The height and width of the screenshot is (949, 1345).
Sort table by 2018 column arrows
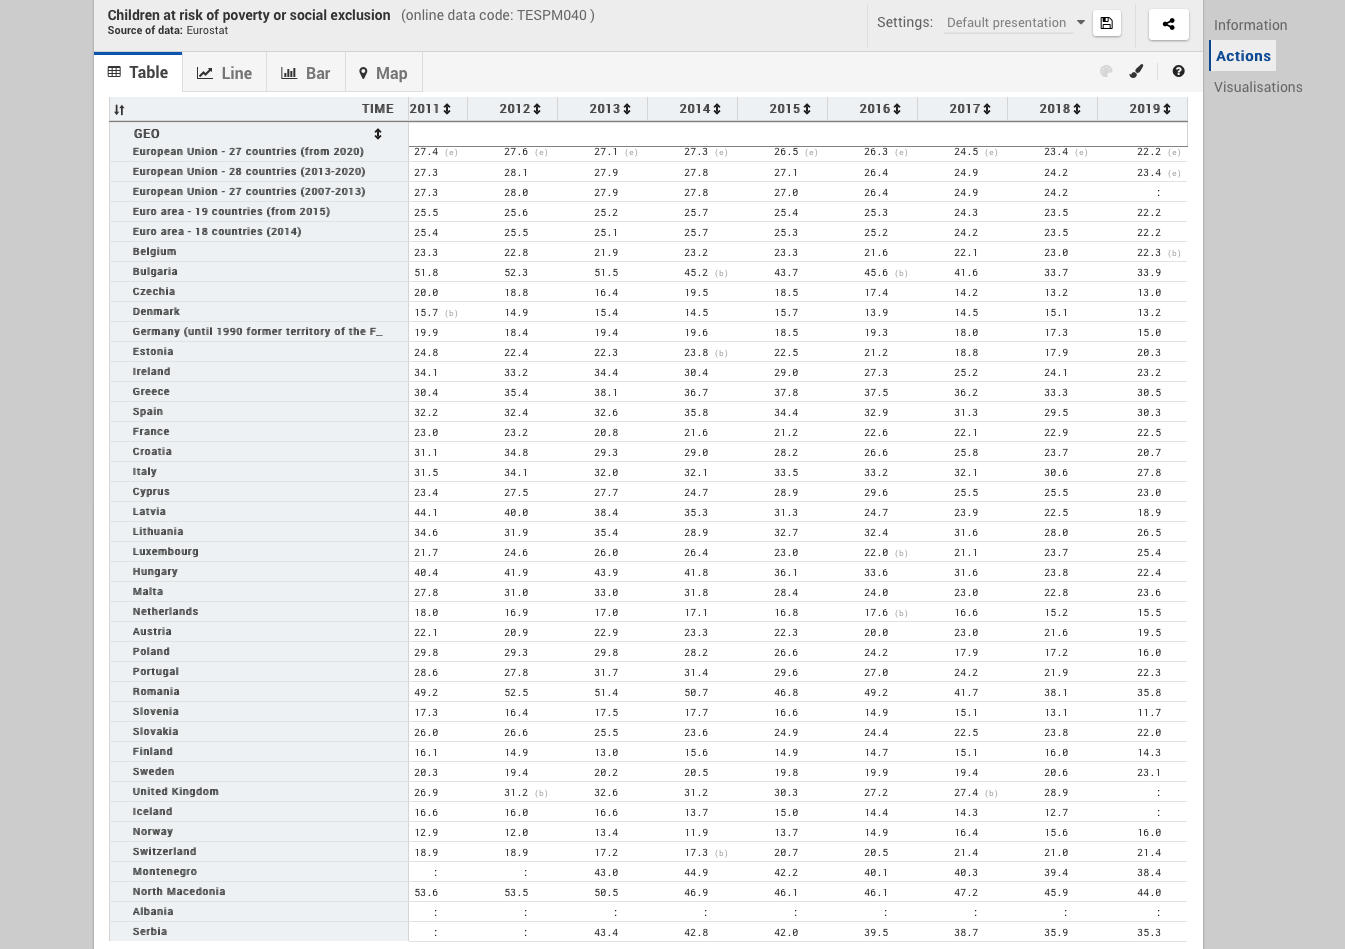[x=1077, y=109]
